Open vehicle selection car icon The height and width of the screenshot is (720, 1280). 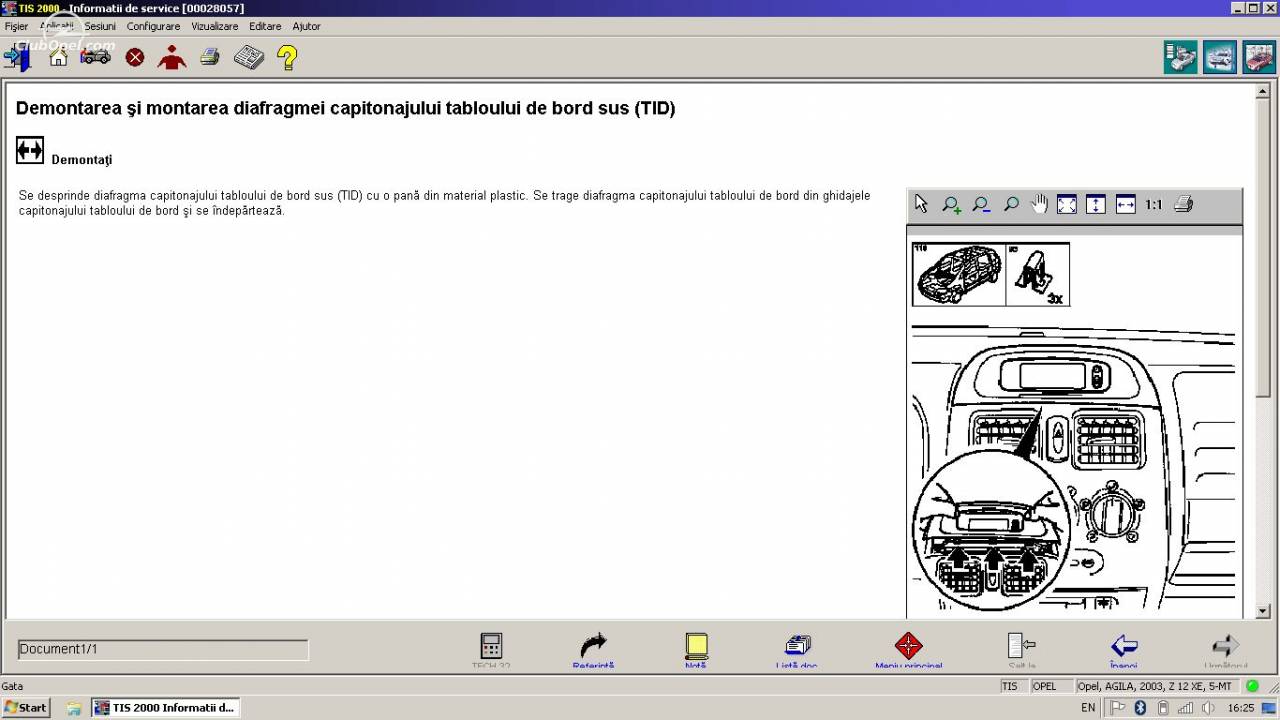point(96,57)
